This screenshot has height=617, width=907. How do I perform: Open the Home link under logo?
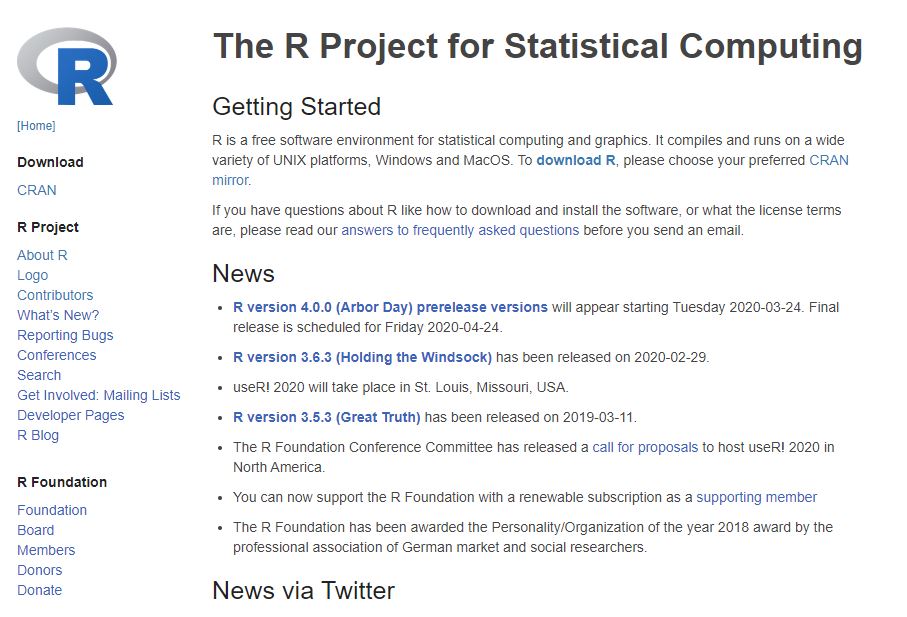click(x=36, y=126)
